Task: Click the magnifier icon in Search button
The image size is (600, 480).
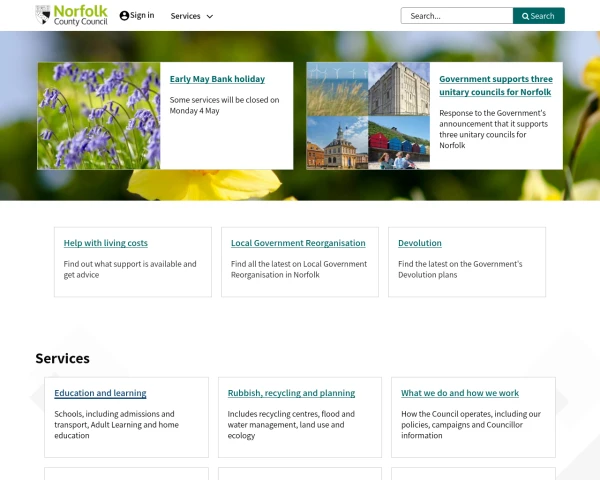Action: click(x=525, y=16)
